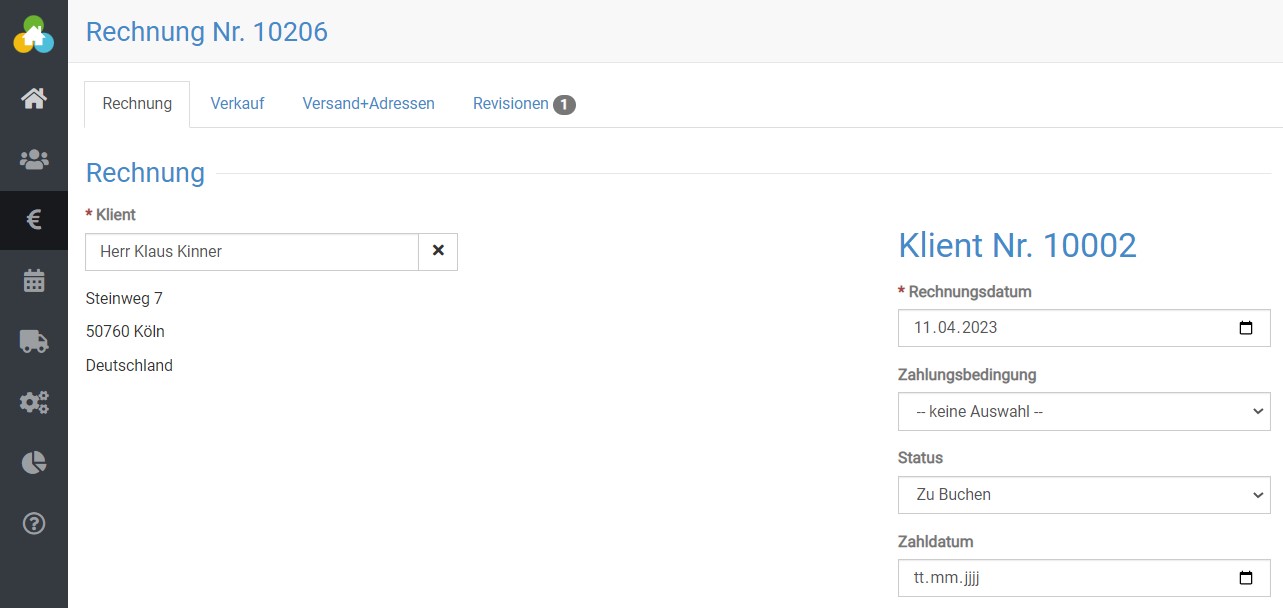Screen dimensions: 1283x608
Task: Click the Klient Nr. 10002 heading link
Action: (x=1017, y=245)
